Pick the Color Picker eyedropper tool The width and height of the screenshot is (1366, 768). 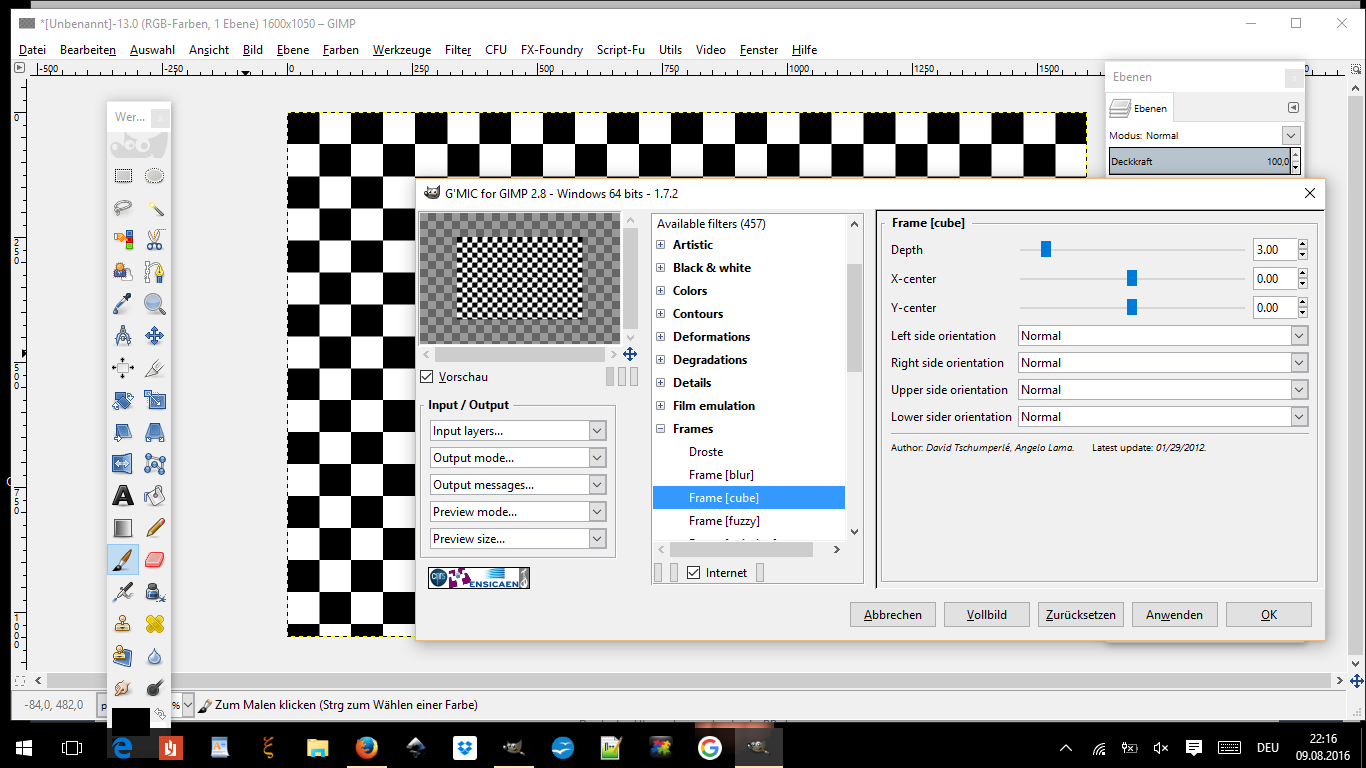[x=123, y=304]
